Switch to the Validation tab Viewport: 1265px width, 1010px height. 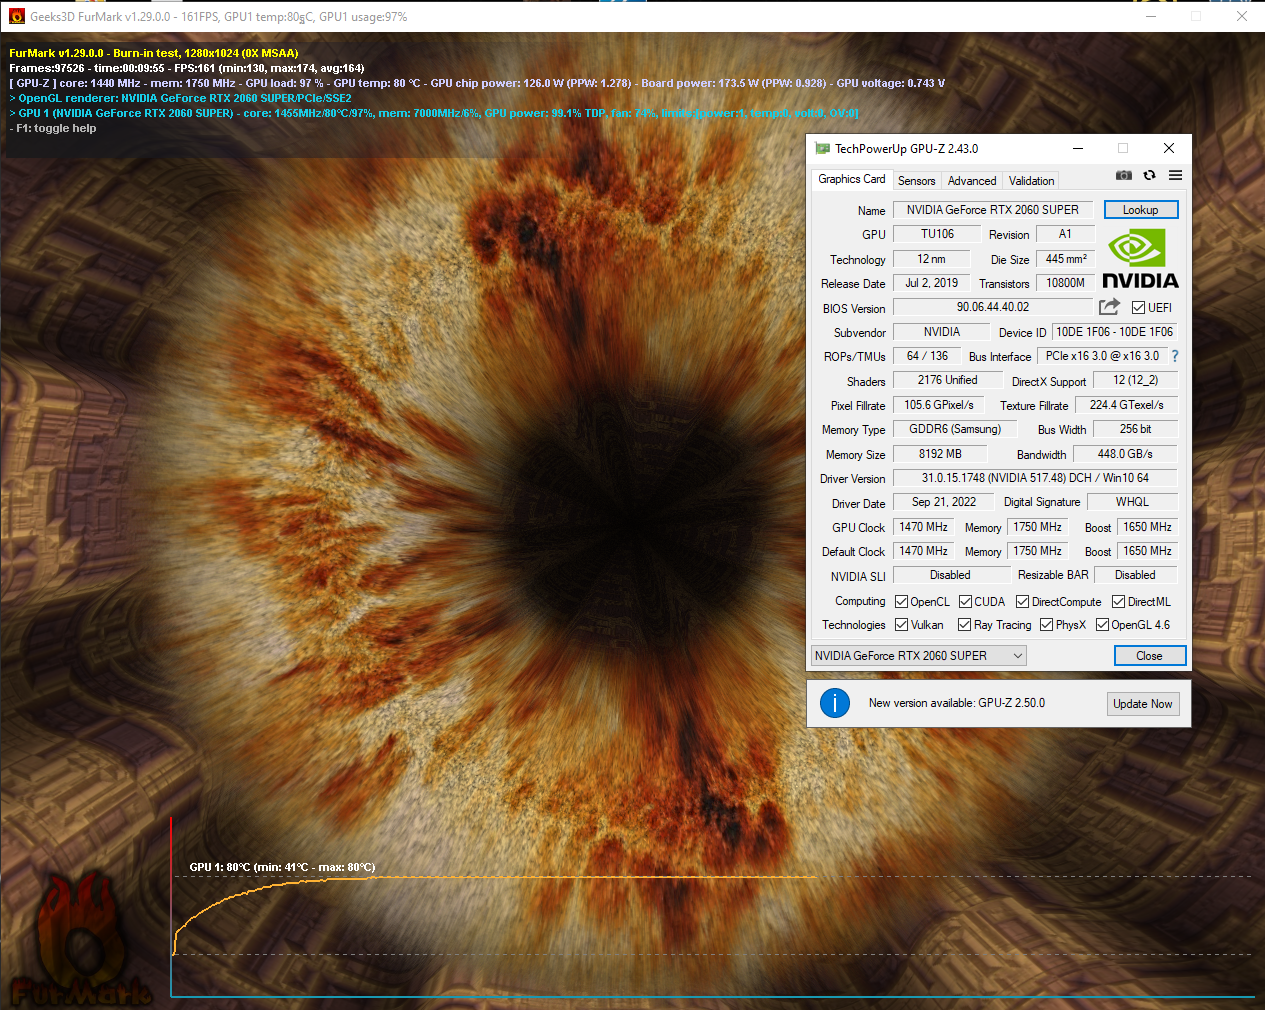pos(1031,181)
